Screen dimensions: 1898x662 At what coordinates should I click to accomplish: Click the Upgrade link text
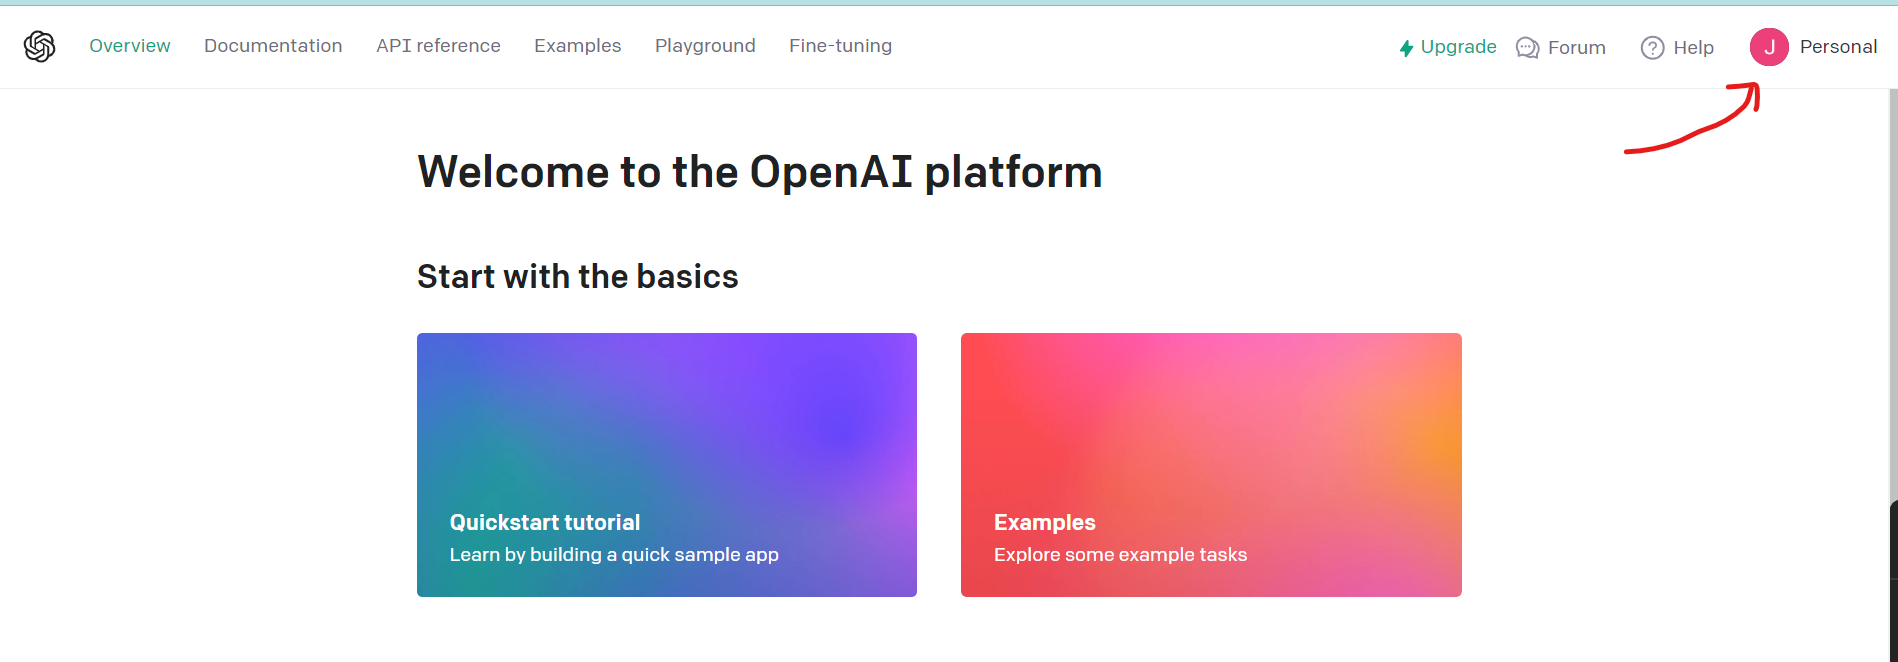point(1458,47)
